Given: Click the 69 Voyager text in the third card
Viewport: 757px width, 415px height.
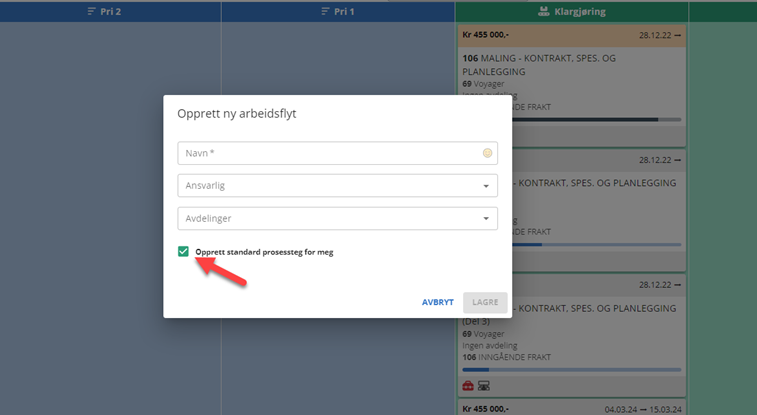Looking at the screenshot, I should (483, 334).
